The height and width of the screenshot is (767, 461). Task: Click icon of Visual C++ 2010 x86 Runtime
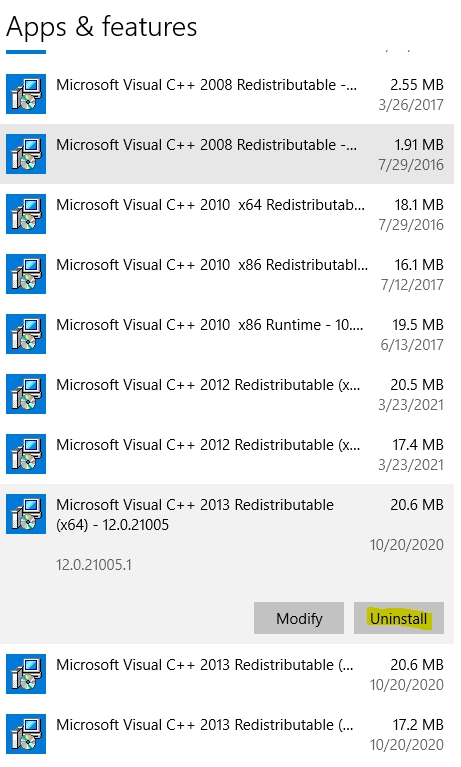26,334
